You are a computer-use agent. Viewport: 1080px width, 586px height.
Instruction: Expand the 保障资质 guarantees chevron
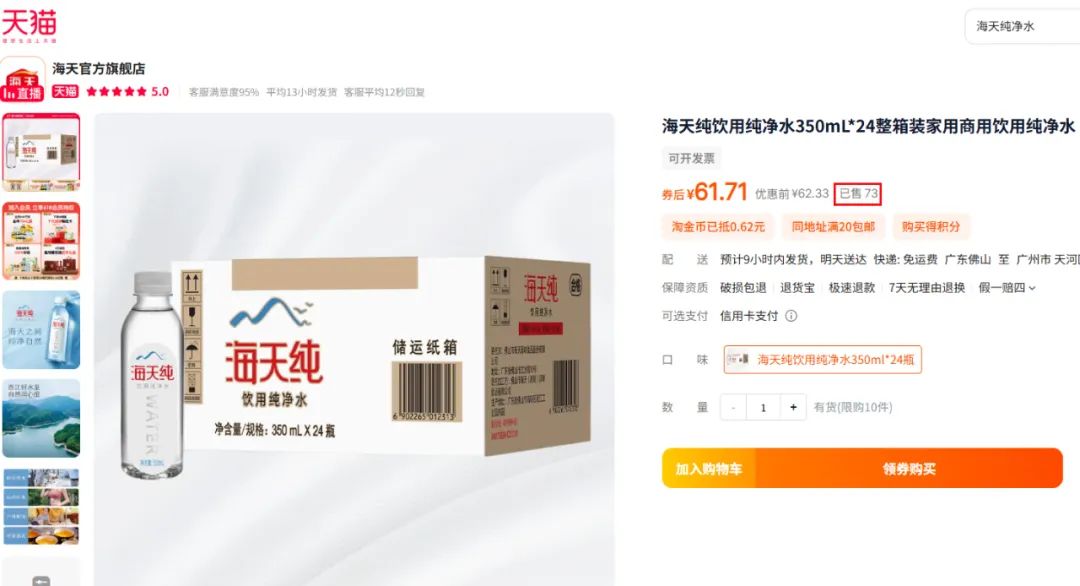coord(1032,289)
